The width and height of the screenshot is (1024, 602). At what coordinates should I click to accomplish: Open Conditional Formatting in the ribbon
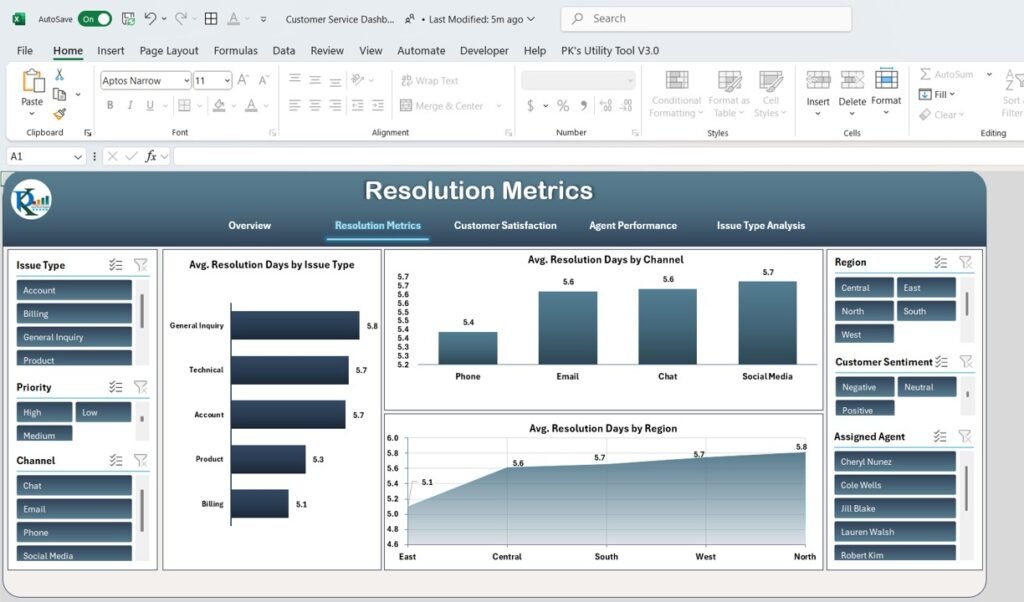point(676,95)
